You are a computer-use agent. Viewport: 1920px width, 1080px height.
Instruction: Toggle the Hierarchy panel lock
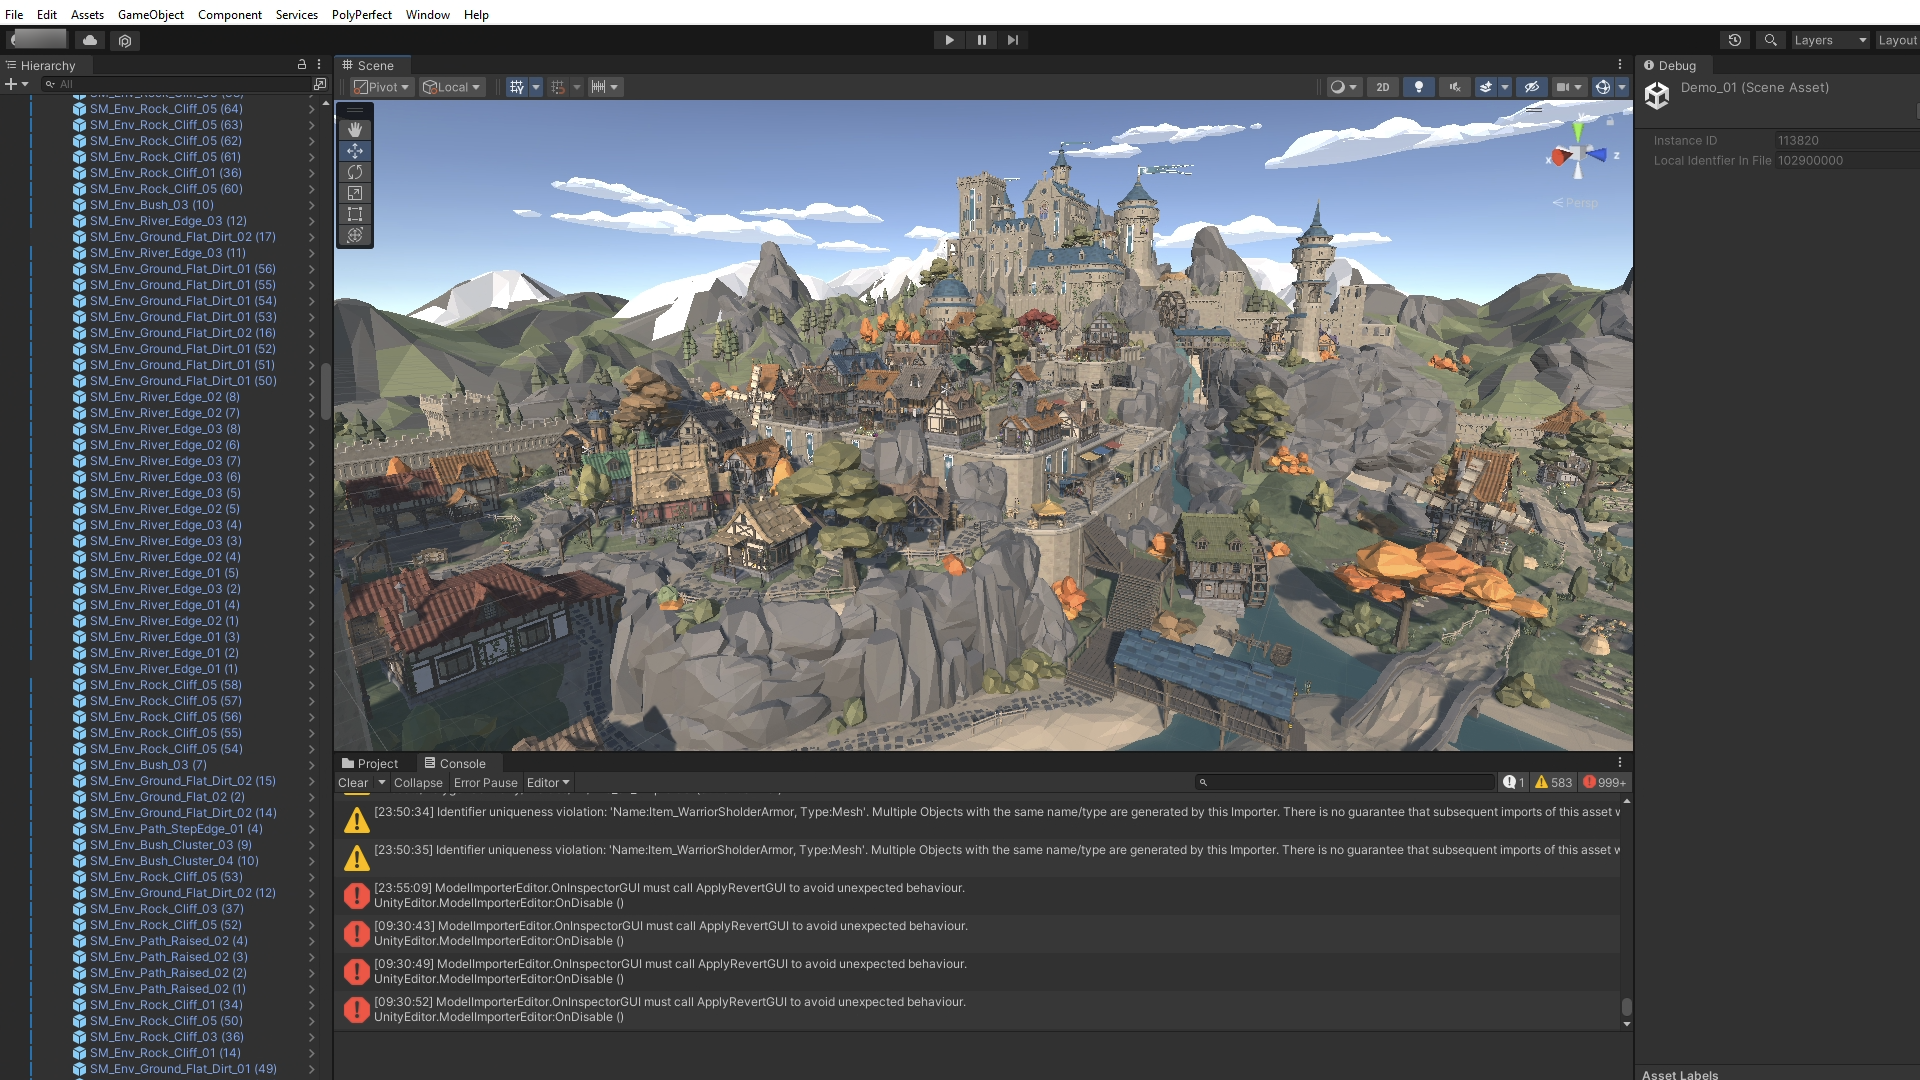(x=302, y=64)
